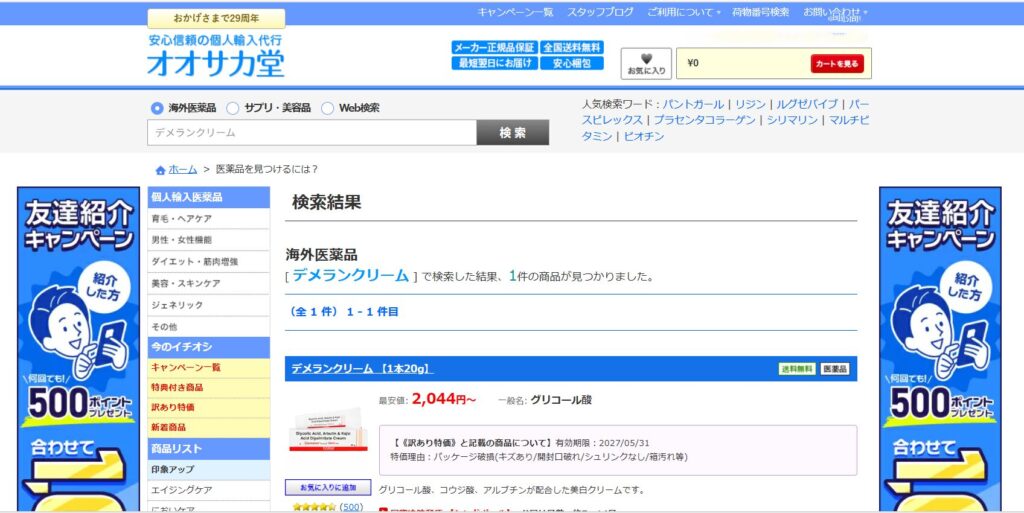The height and width of the screenshot is (513, 1024).
Task: Select the Web検索 radio button
Action: [327, 108]
